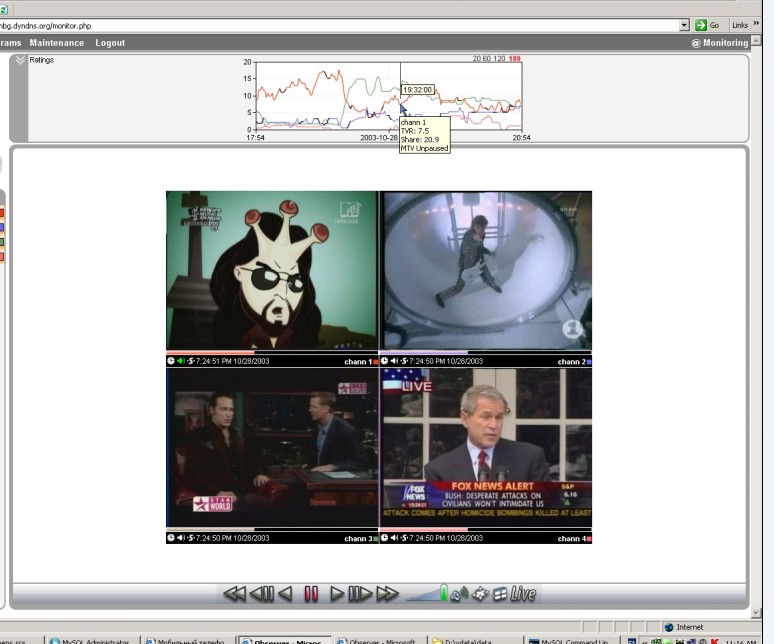Click the sync S icon on chann 2

tap(404, 361)
